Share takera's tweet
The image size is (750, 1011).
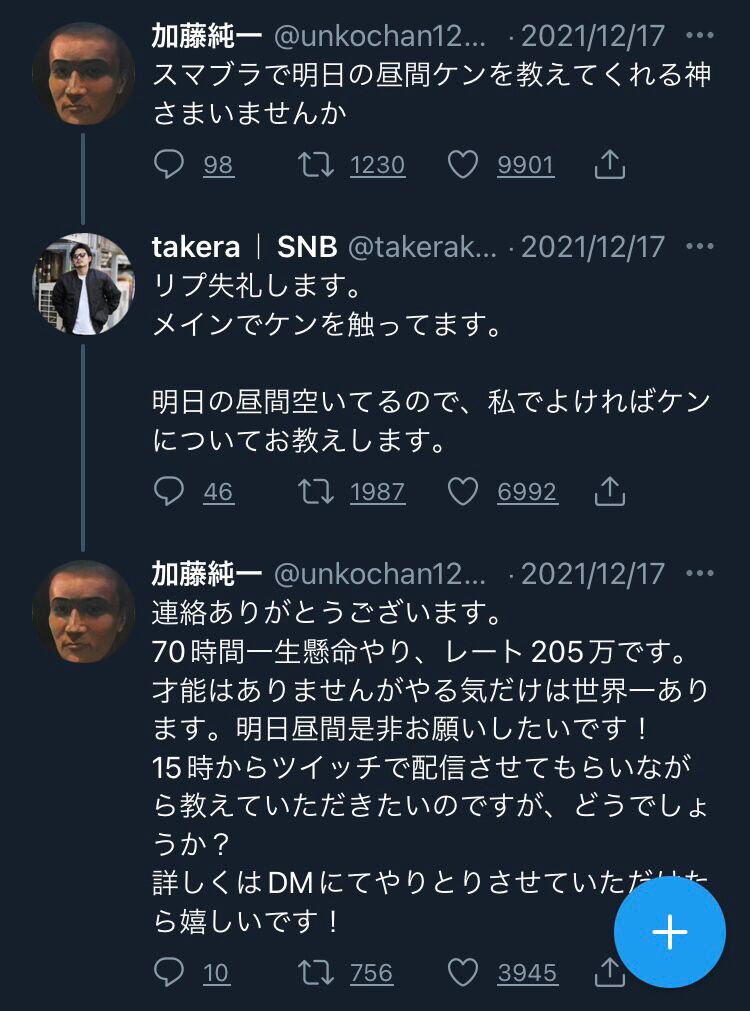click(609, 491)
